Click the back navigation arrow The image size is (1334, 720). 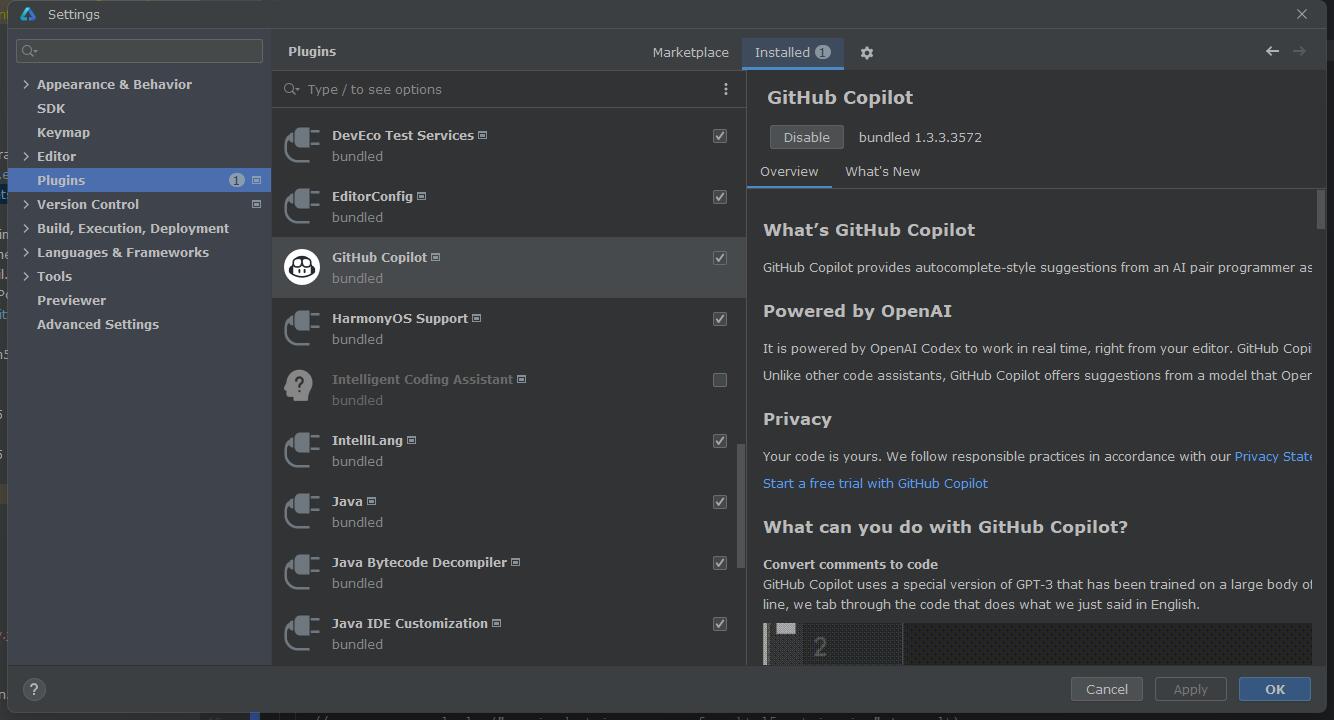1272,51
